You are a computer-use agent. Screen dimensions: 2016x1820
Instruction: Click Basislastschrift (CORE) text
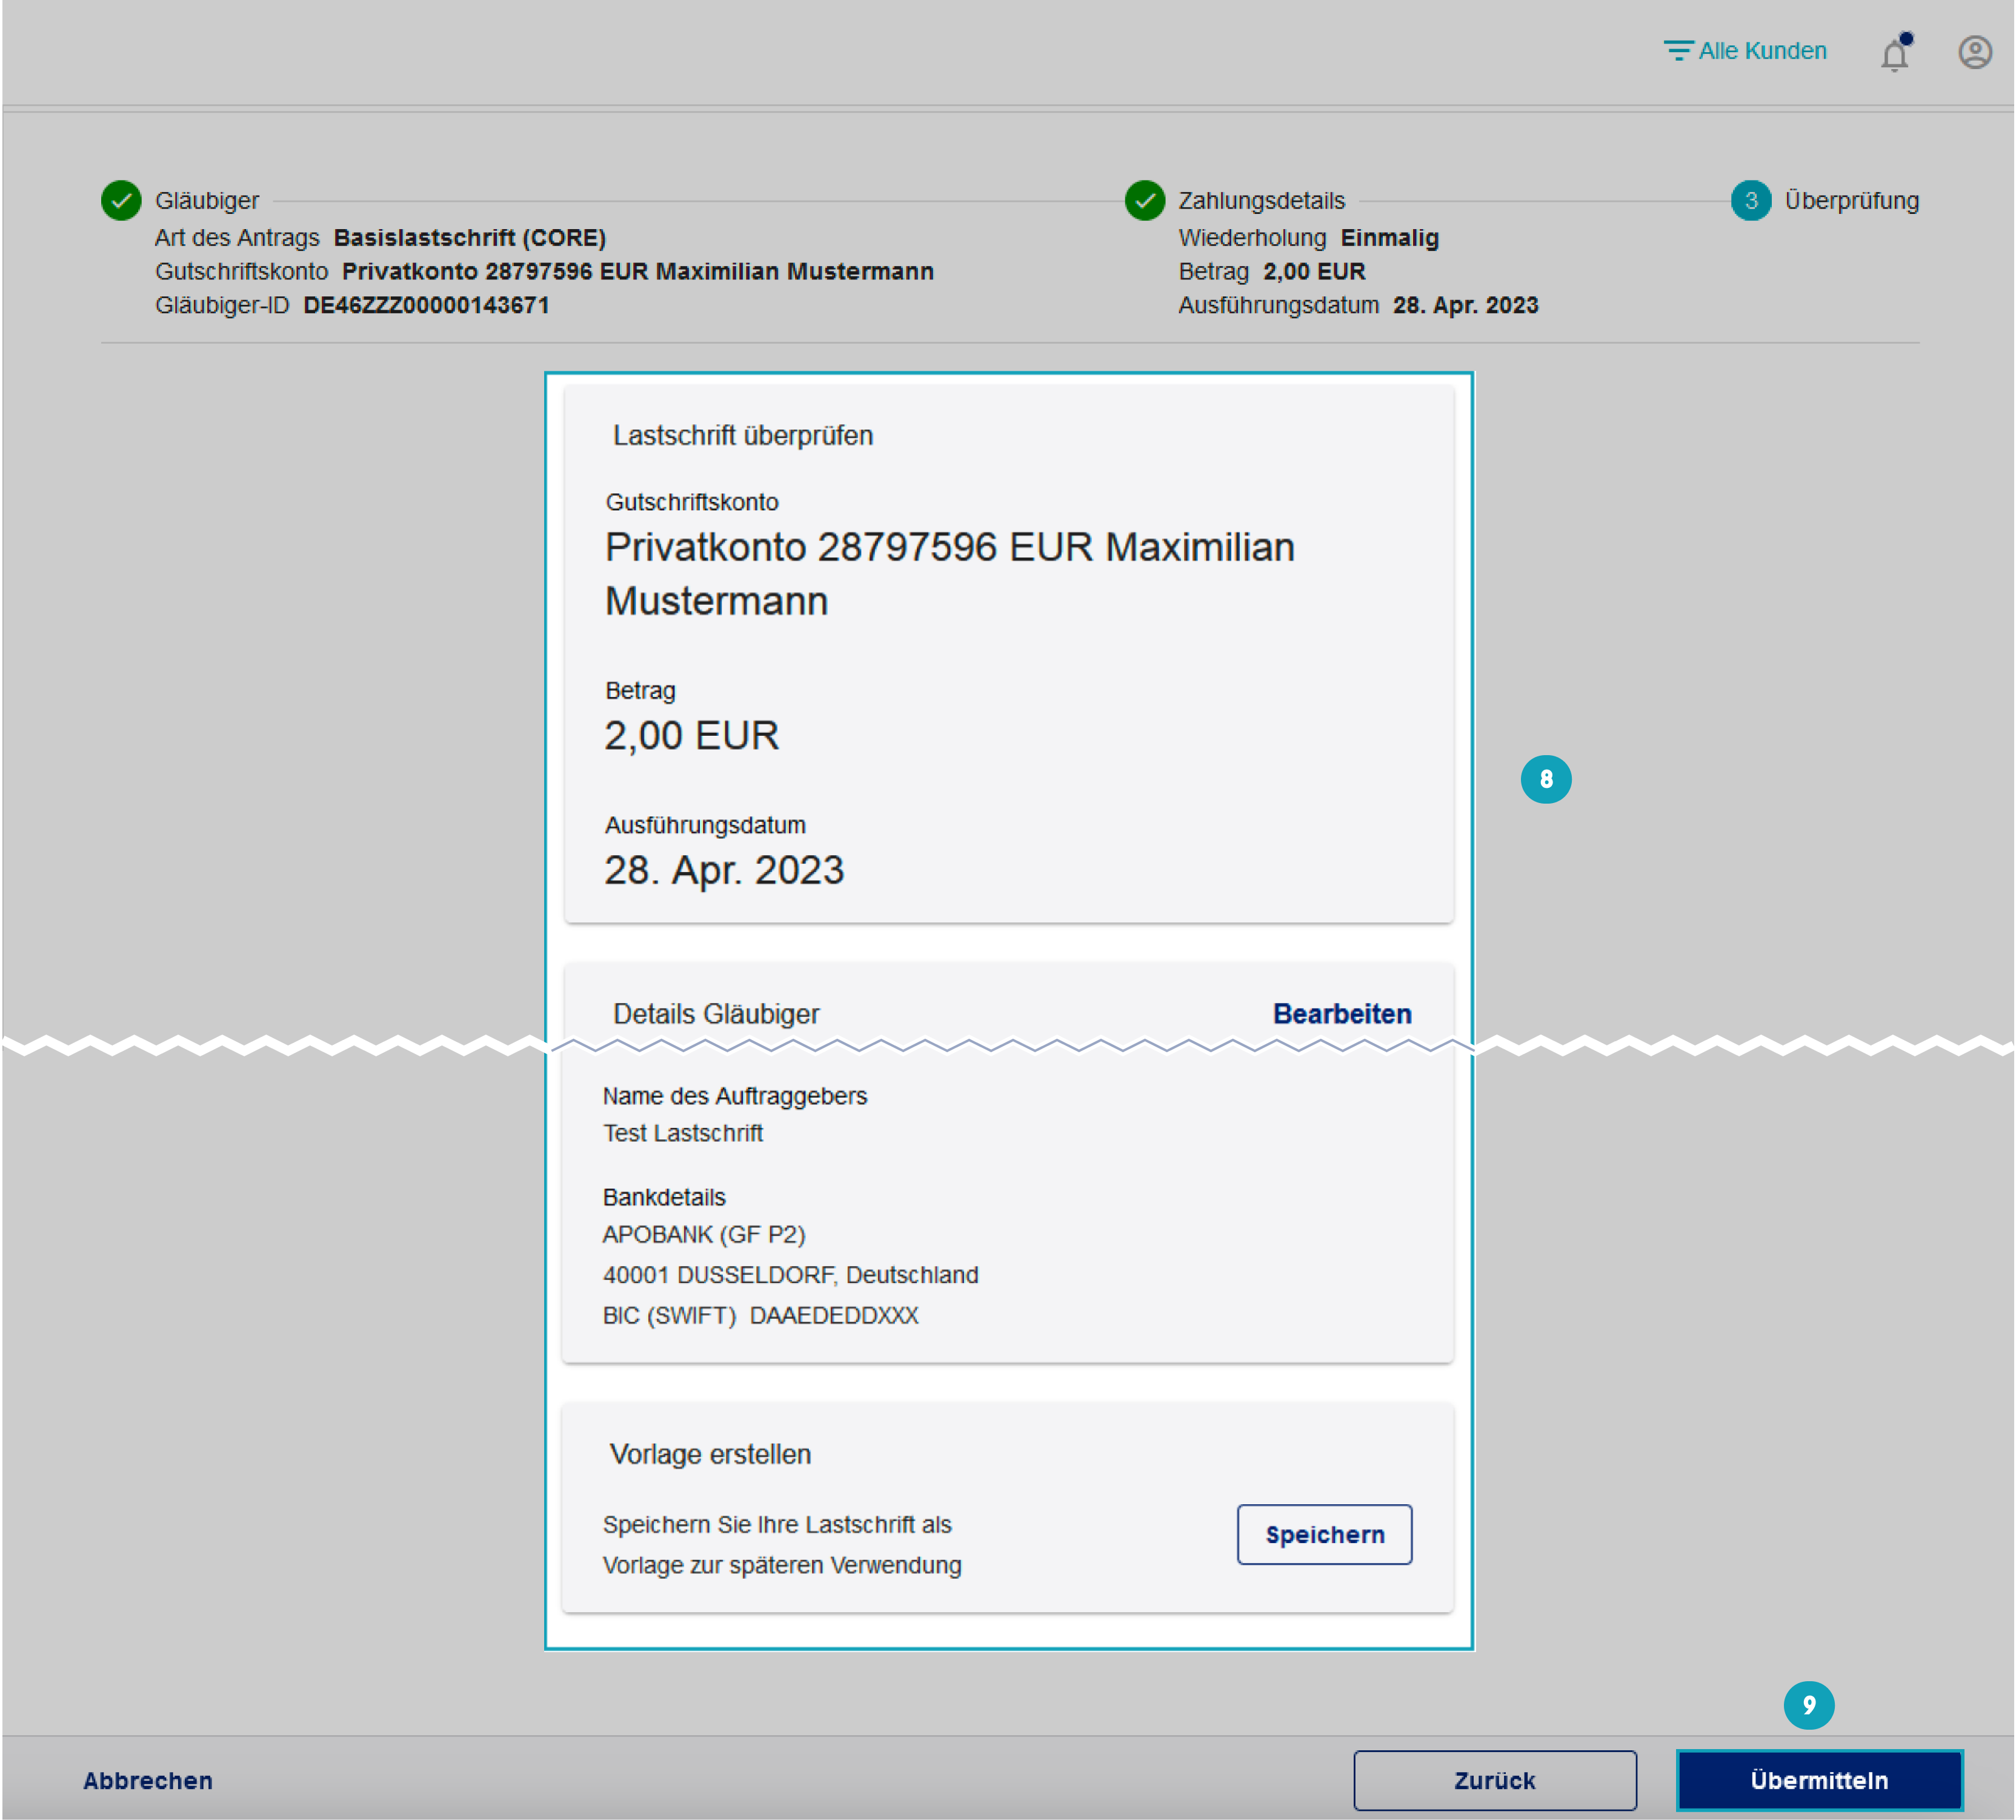point(470,238)
